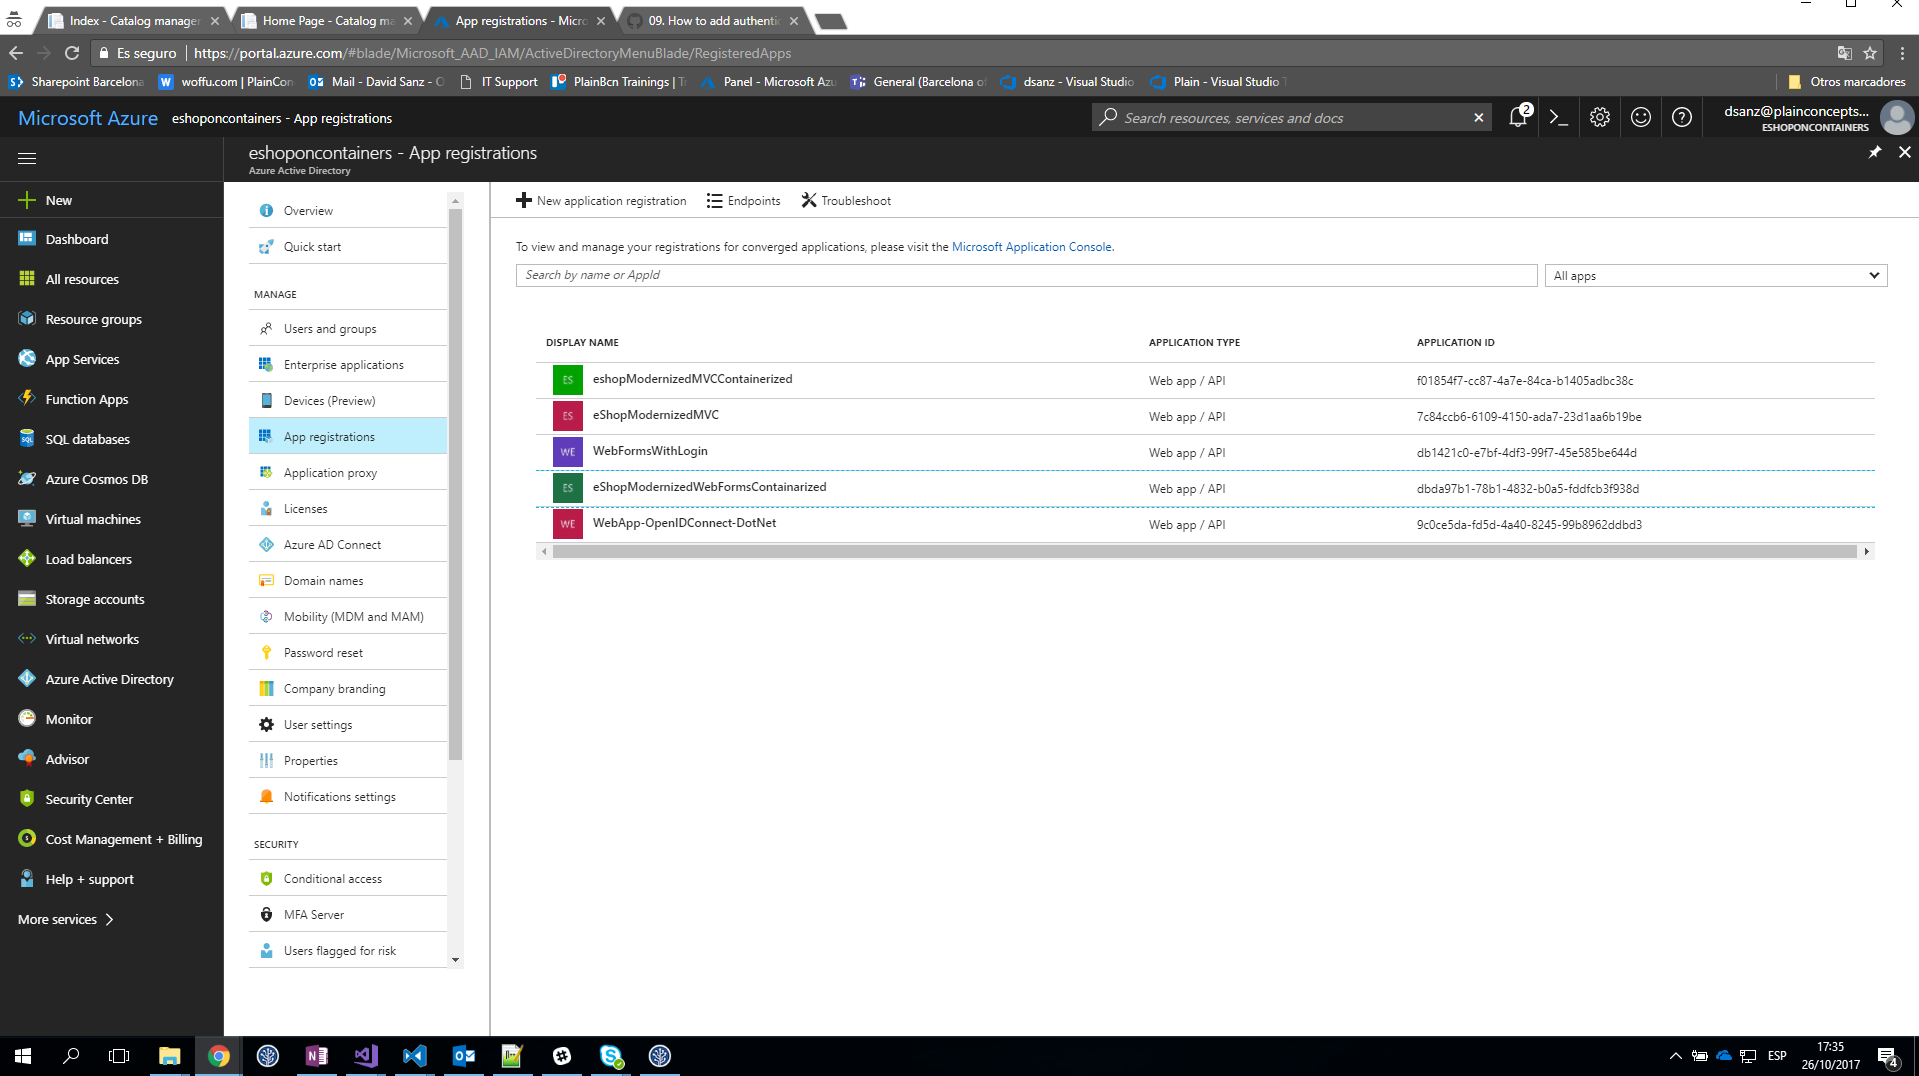Open Windows action center notifications
Viewport: 1919px width, 1076px height.
coord(1888,1056)
